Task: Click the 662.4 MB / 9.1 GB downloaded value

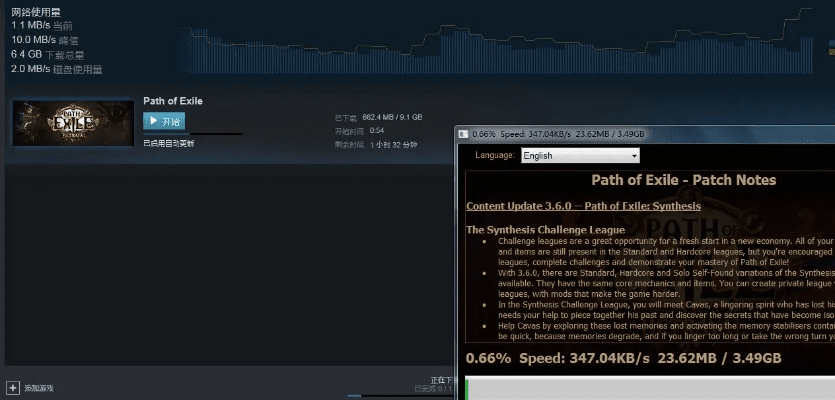Action: (391, 117)
